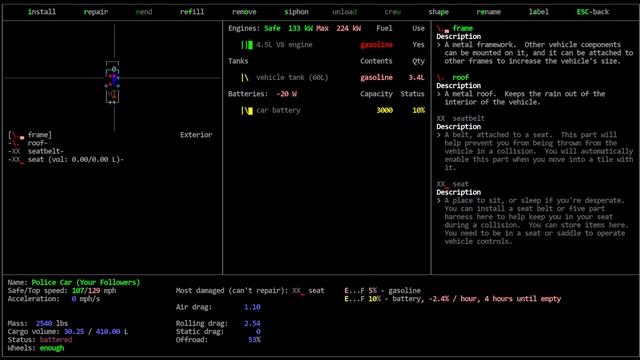Select the seatbelt- entry in parts list
640x360 pixels.
[x=36, y=151]
